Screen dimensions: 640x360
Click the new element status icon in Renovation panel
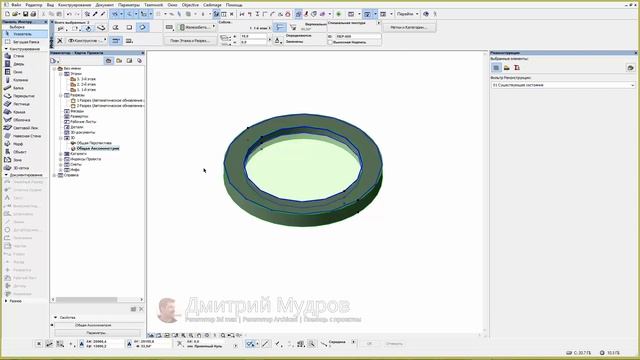pyautogui.click(x=517, y=68)
